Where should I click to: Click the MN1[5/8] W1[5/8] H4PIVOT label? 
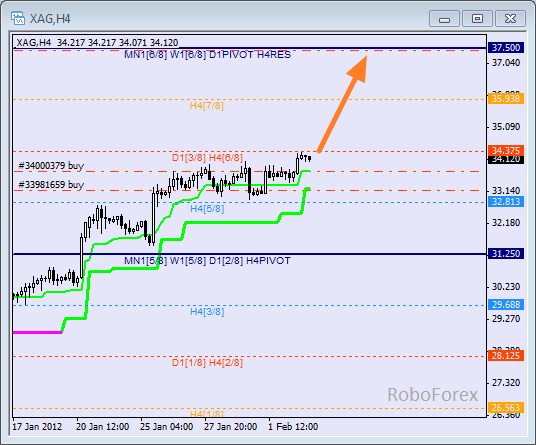(207, 261)
